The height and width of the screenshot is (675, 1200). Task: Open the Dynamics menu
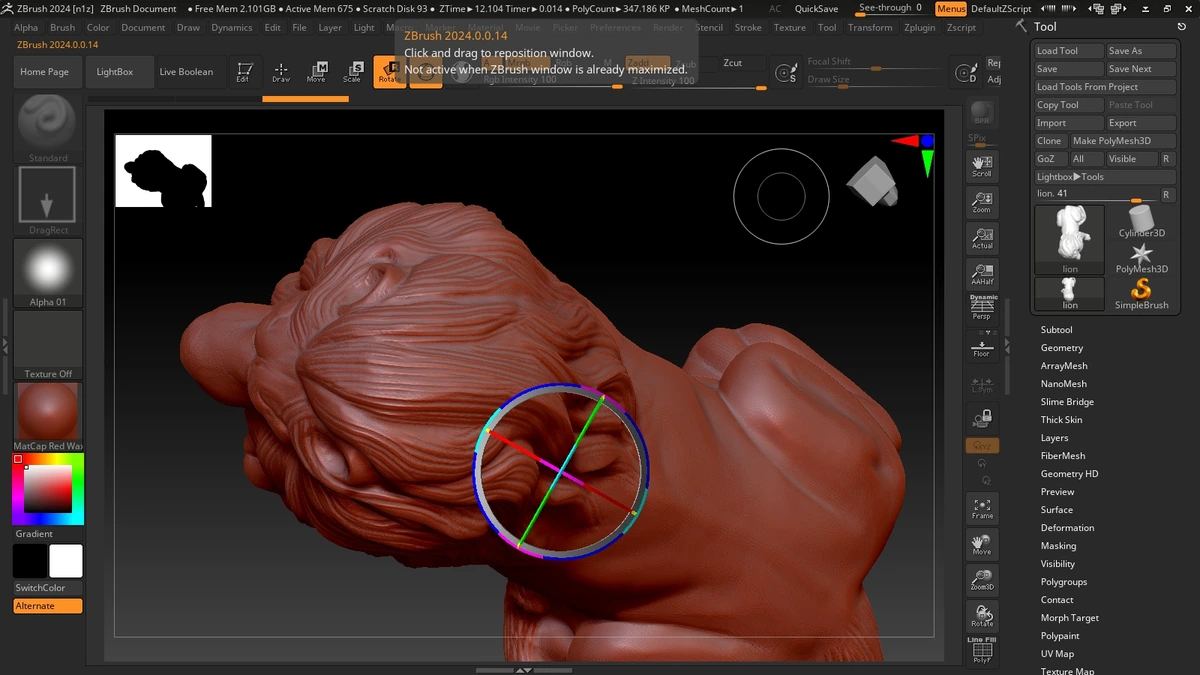tap(232, 28)
